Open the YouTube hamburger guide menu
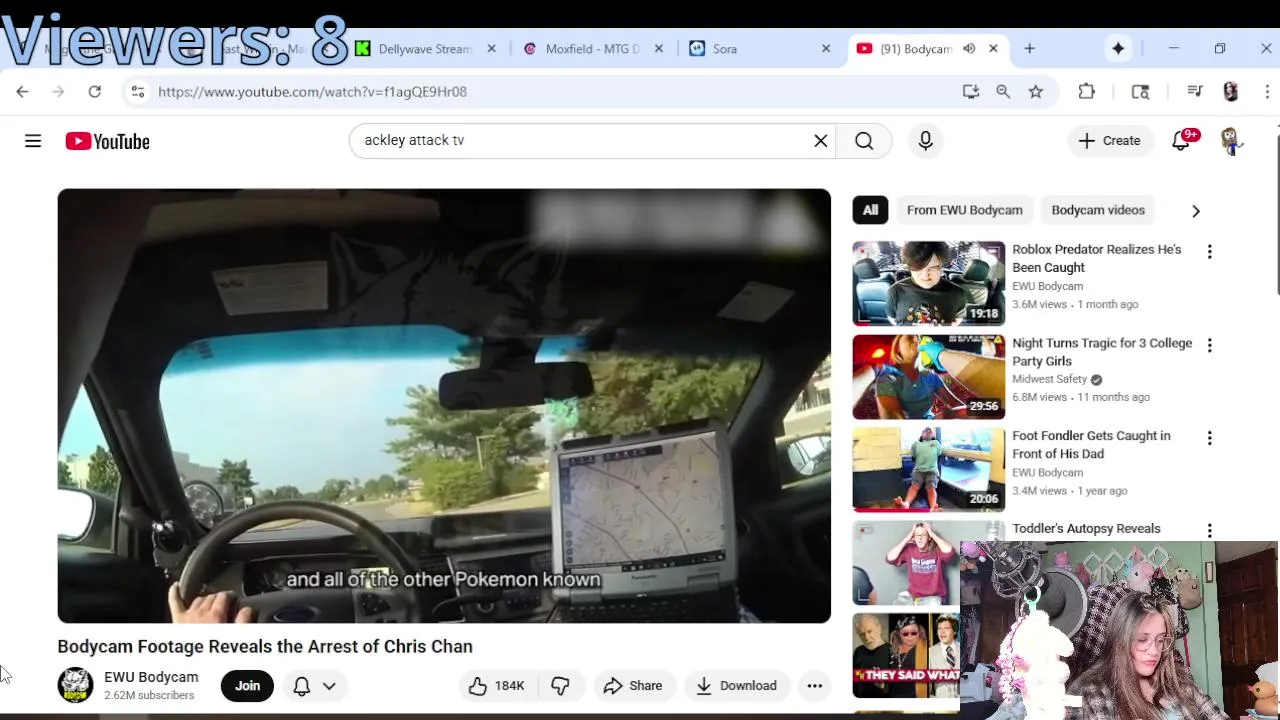 tap(33, 141)
